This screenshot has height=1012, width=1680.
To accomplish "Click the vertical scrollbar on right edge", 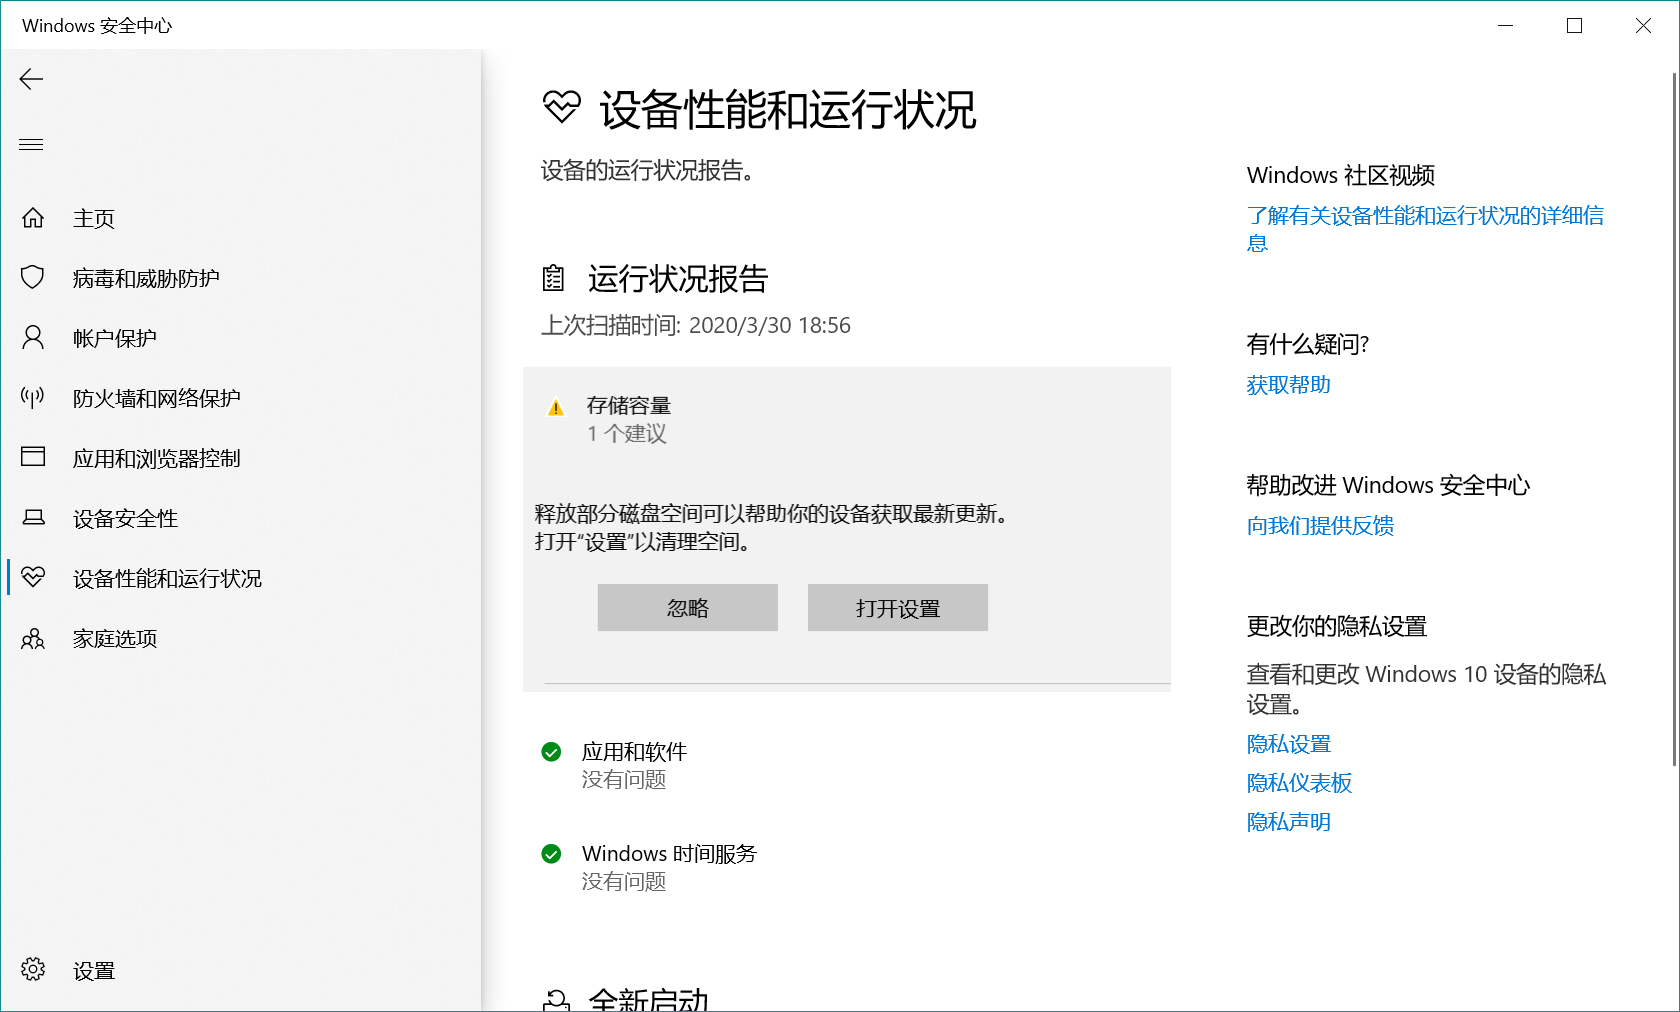I will click(x=1675, y=420).
